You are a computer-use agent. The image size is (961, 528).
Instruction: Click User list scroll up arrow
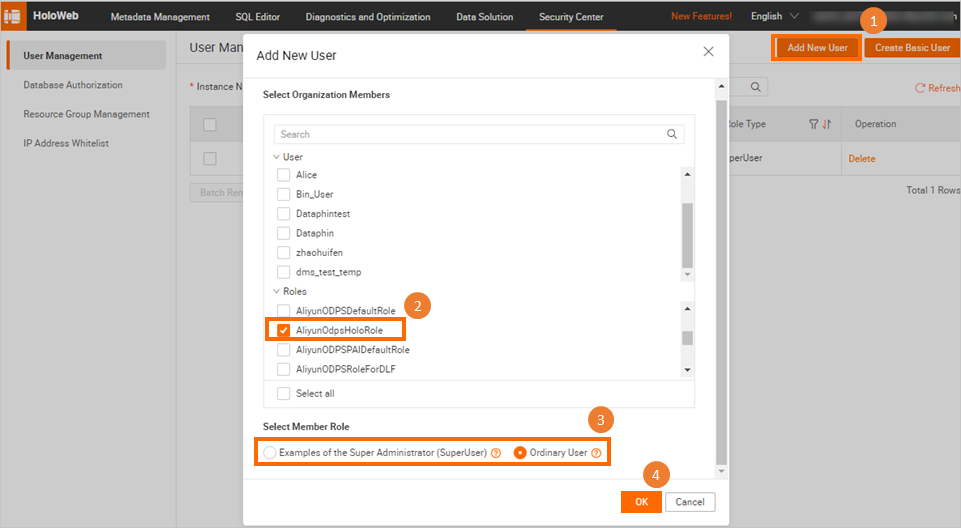pos(687,175)
